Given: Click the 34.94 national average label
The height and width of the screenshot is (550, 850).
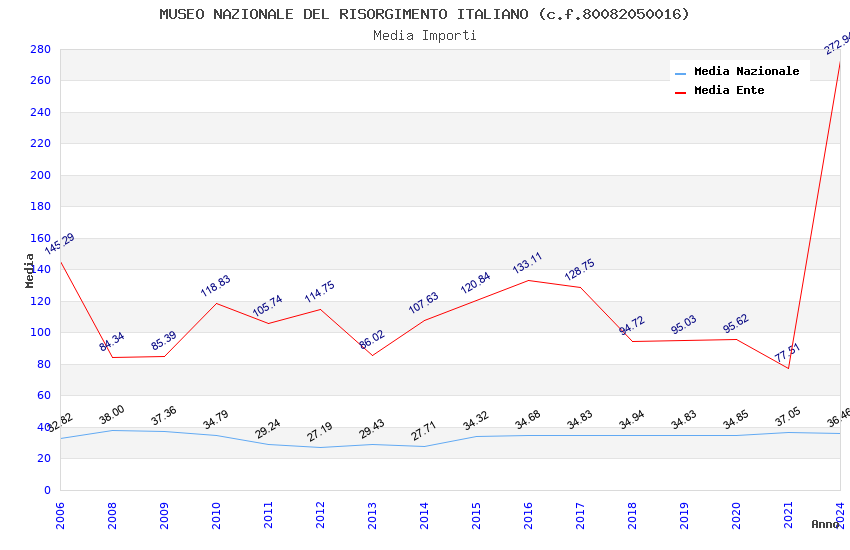Looking at the screenshot, I should tap(632, 419).
